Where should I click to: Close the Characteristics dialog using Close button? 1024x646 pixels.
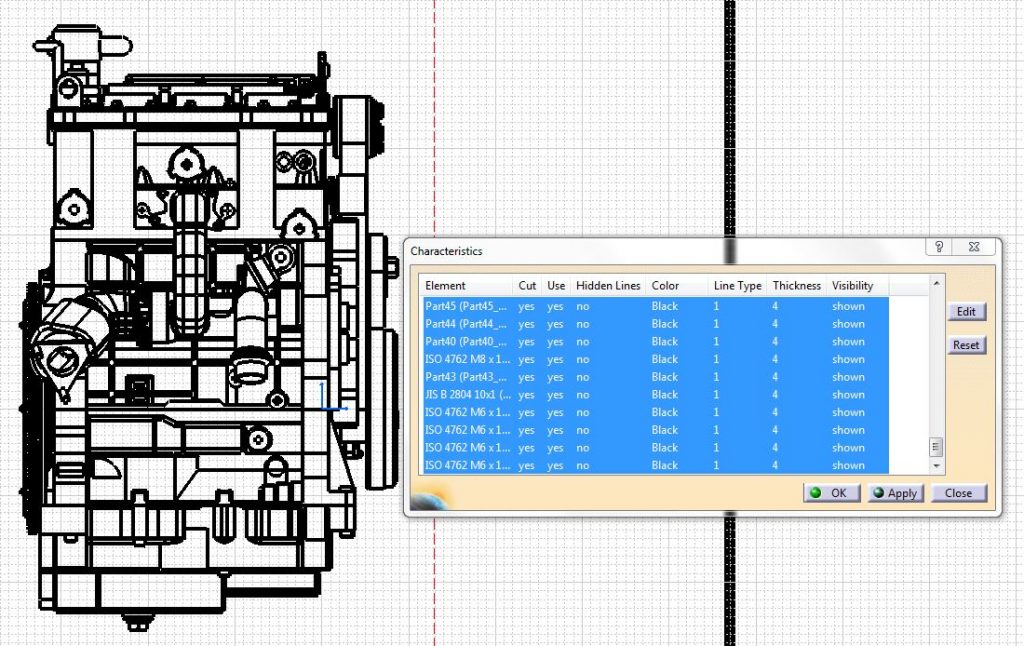pyautogui.click(x=958, y=492)
